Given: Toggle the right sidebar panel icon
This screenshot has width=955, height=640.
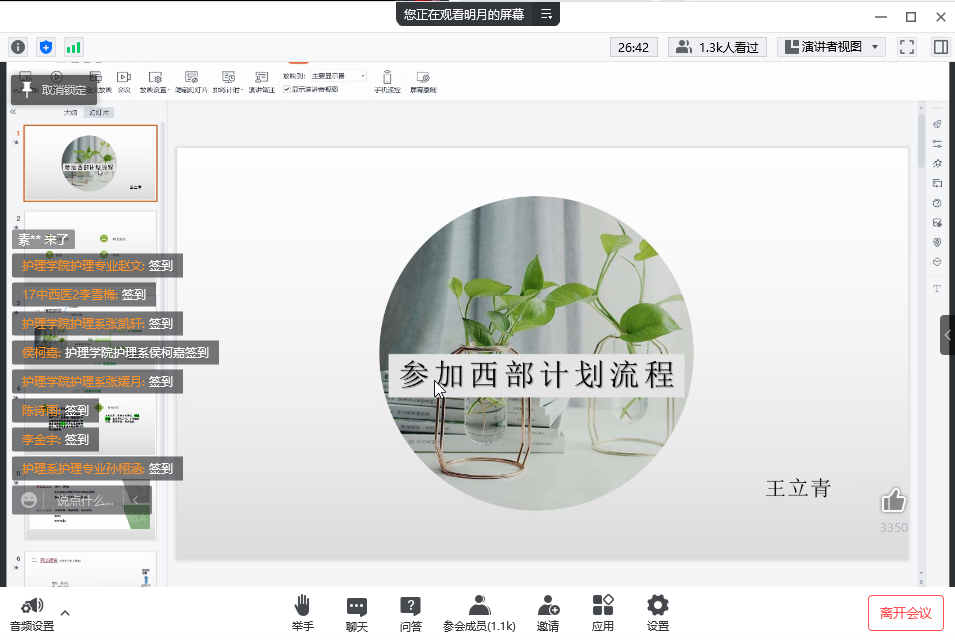Looking at the screenshot, I should tap(940, 47).
